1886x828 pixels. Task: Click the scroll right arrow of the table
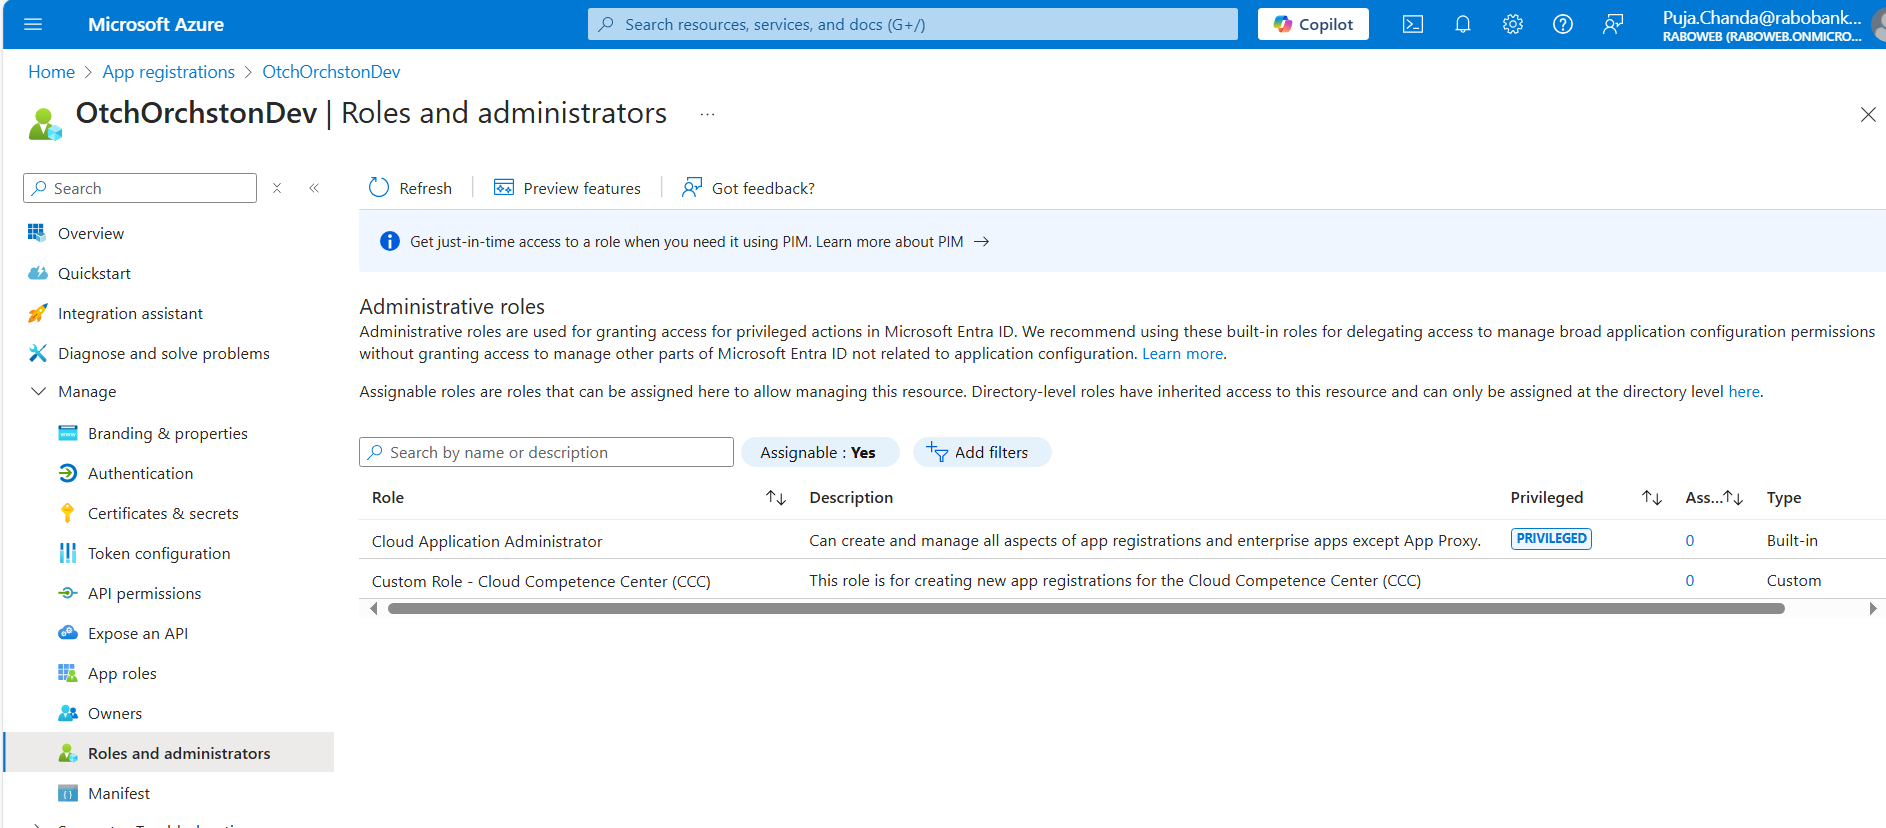tap(1873, 608)
